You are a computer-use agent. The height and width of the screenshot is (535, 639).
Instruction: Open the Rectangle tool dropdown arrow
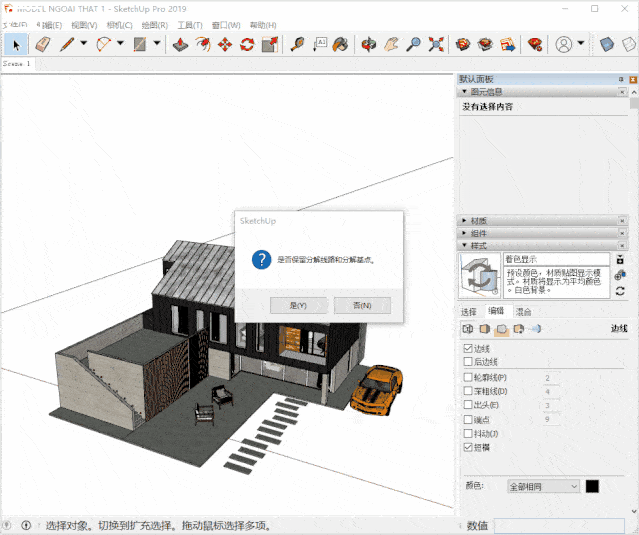(x=157, y=43)
